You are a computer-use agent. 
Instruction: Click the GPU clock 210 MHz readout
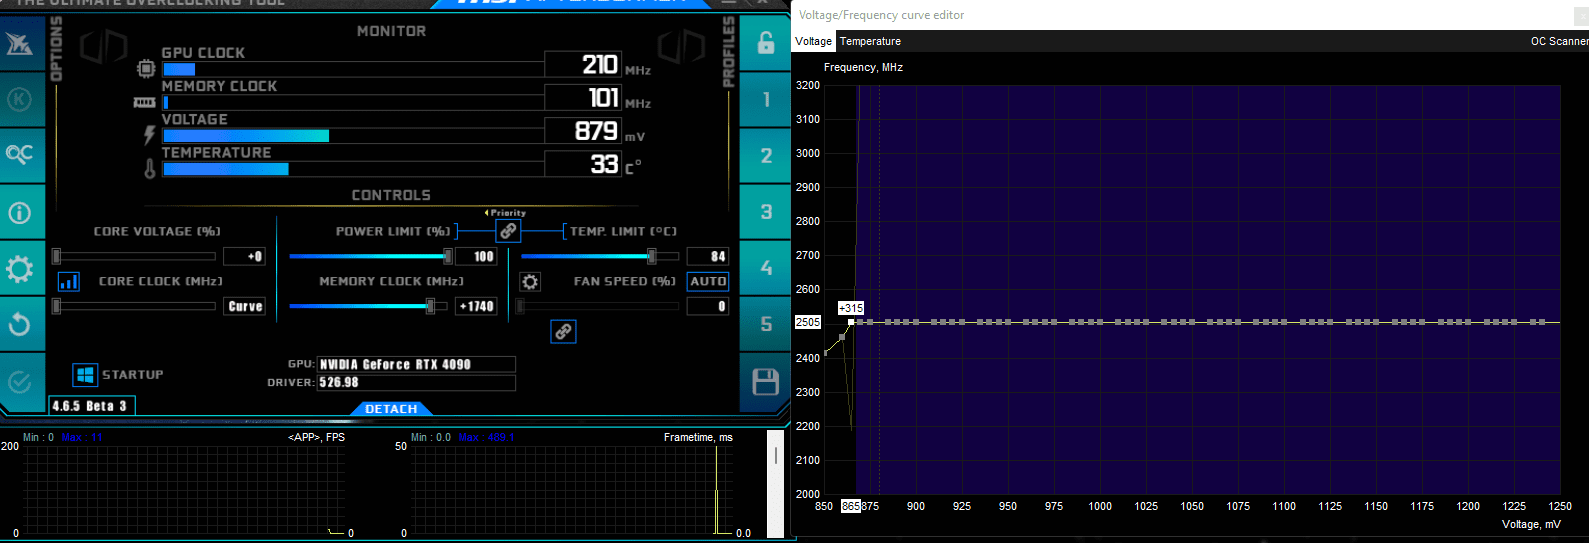583,65
